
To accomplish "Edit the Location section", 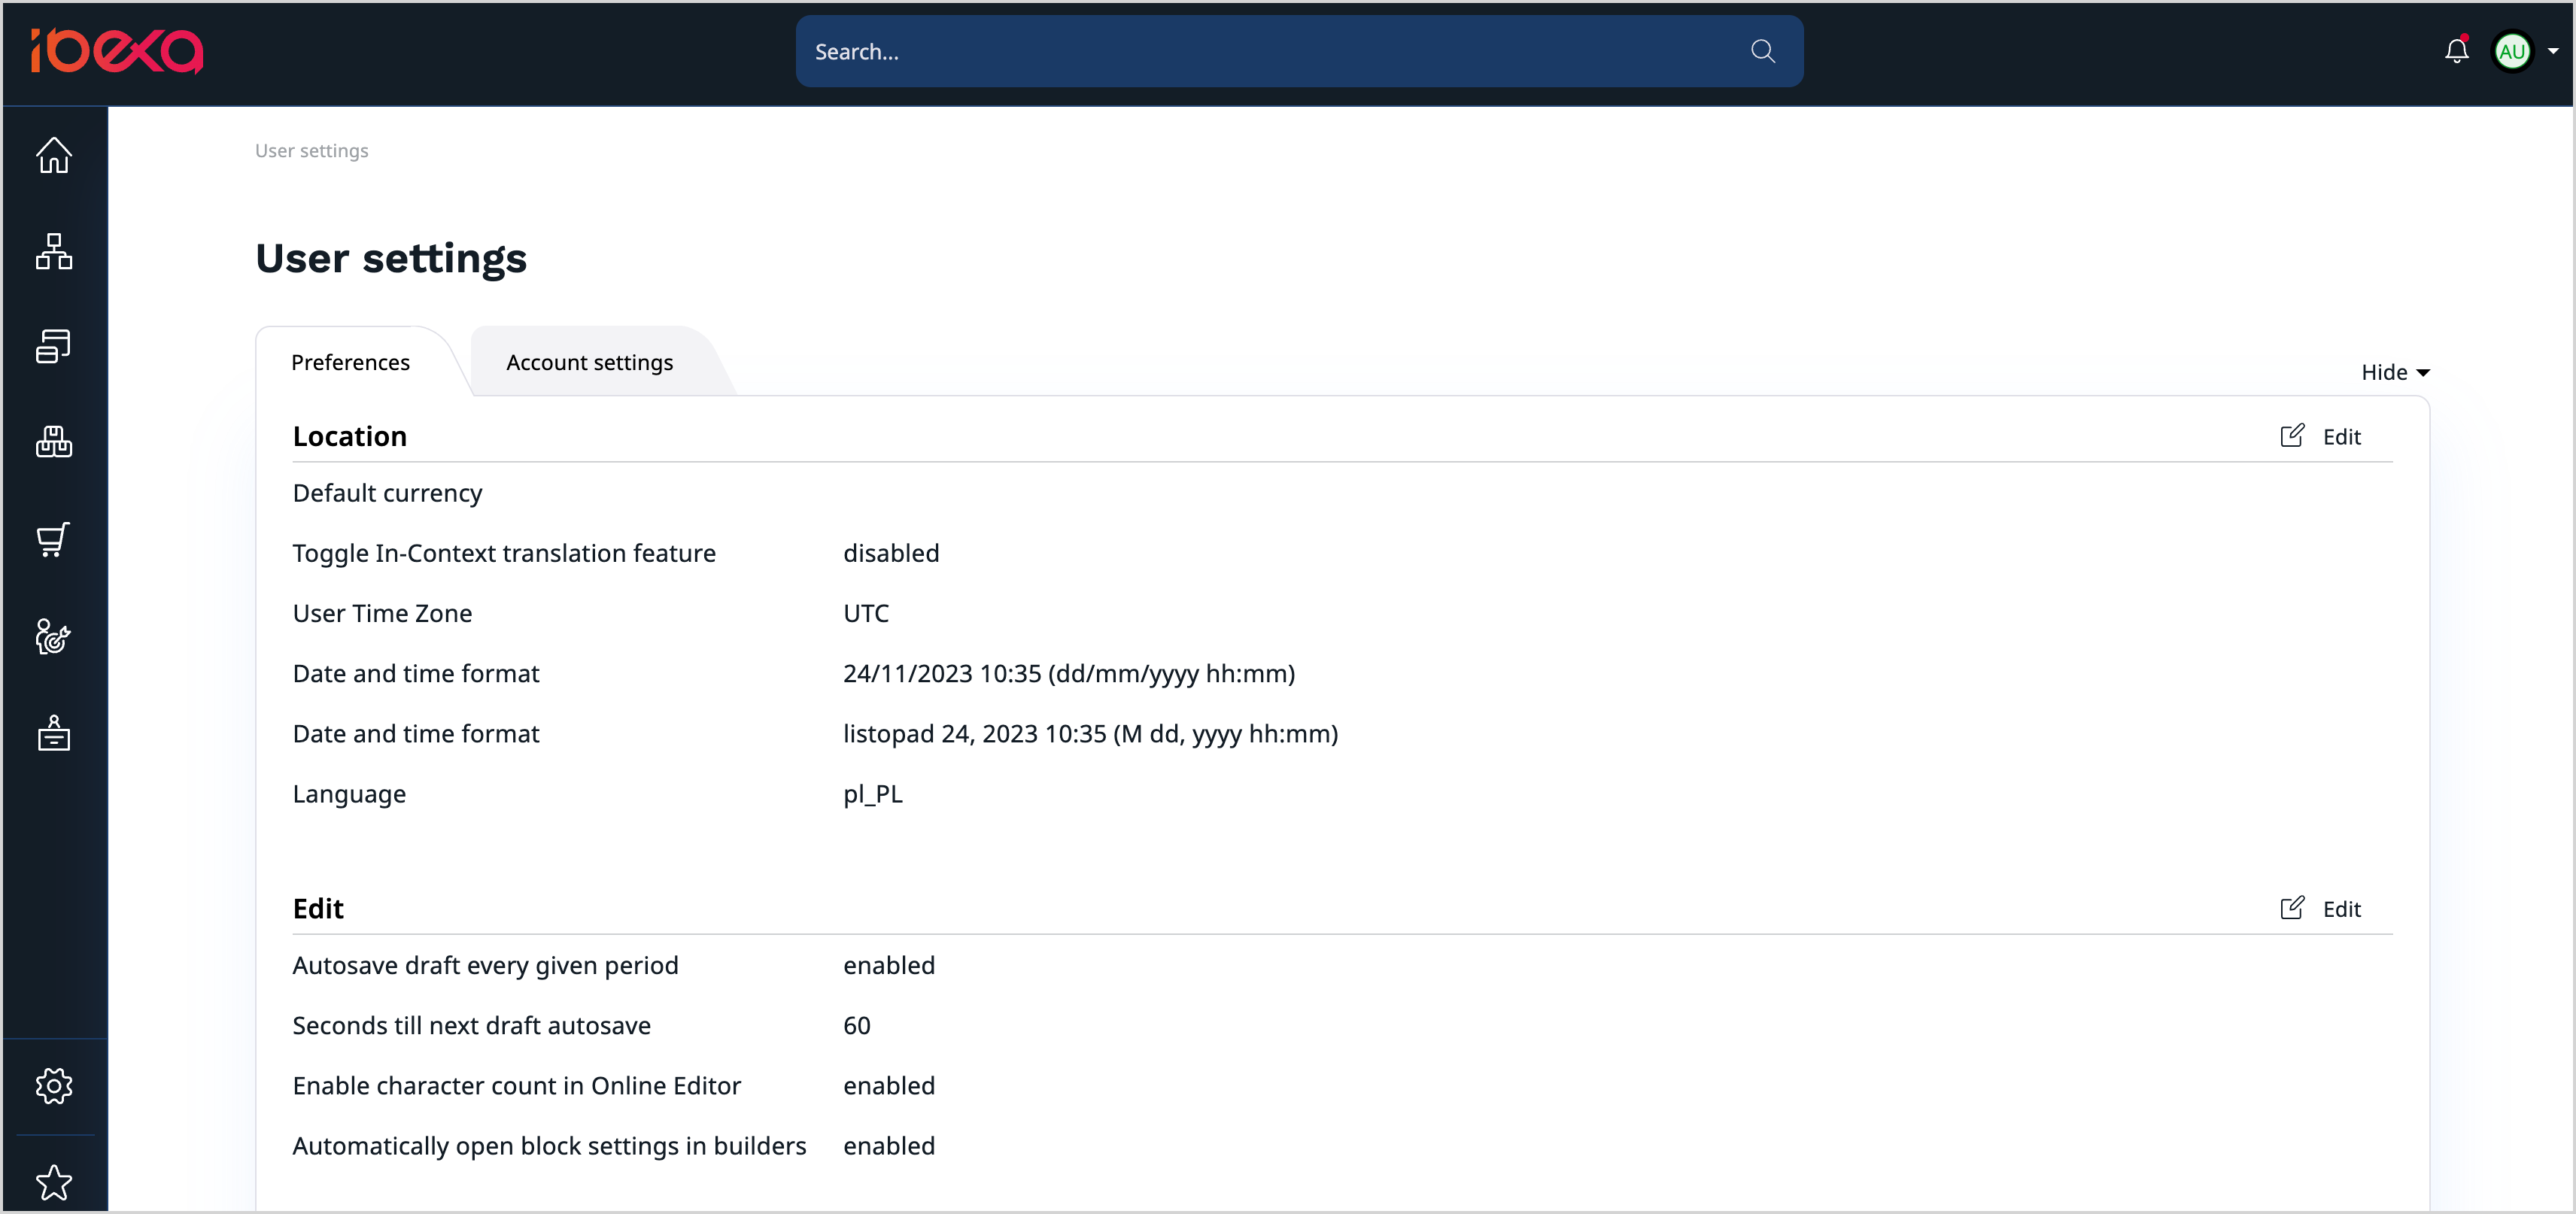I will click(2320, 436).
